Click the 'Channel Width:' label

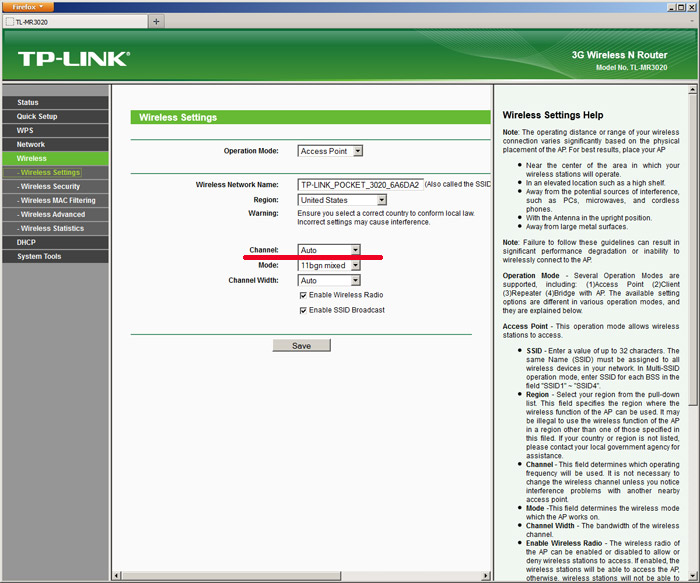point(253,280)
